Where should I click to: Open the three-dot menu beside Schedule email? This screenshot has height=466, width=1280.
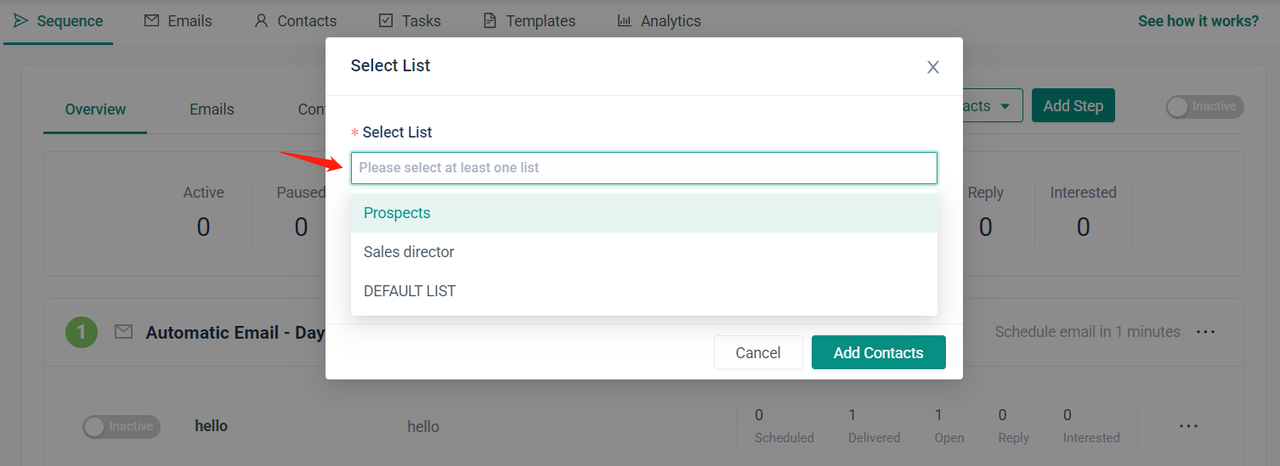tap(1205, 332)
